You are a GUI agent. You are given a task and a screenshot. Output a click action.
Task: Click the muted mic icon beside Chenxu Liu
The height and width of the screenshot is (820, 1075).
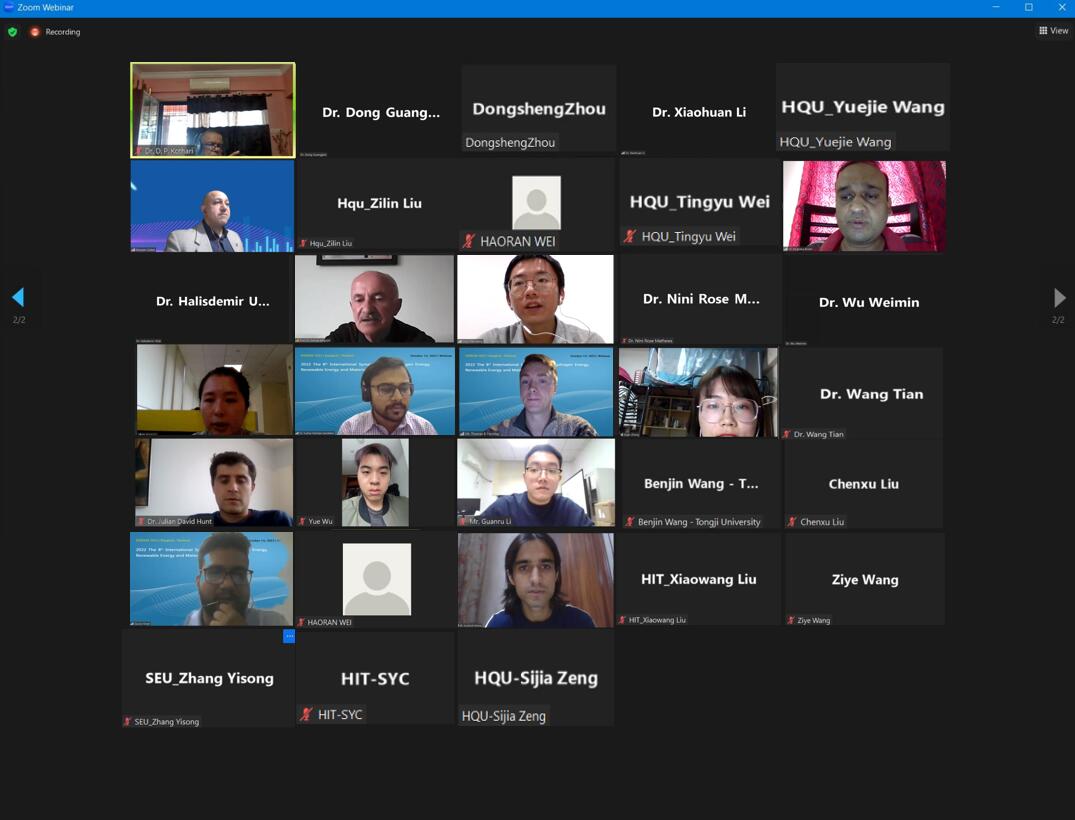792,522
